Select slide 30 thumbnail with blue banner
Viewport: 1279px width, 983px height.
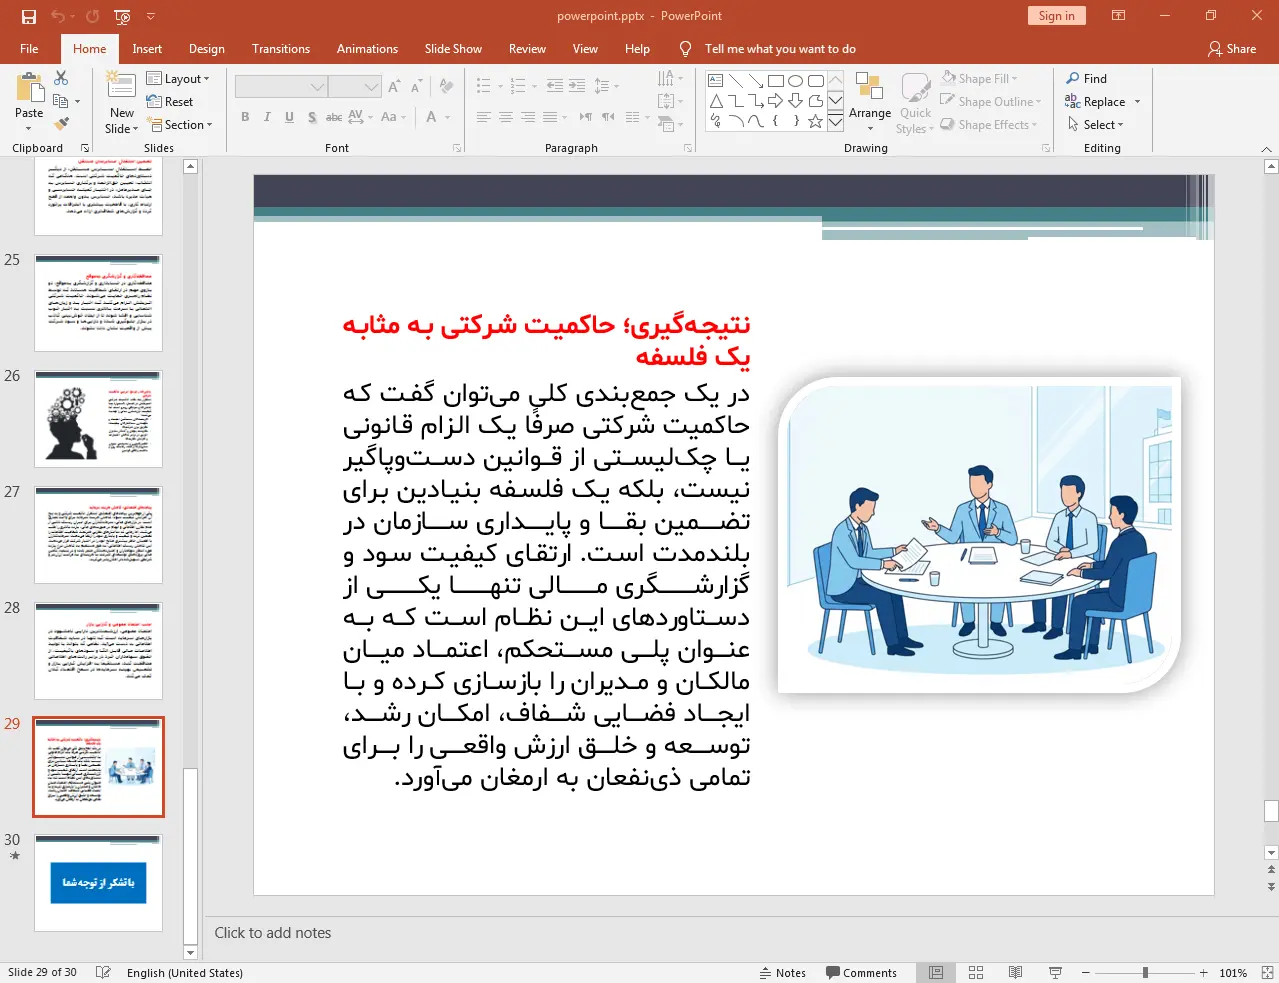tap(98, 883)
